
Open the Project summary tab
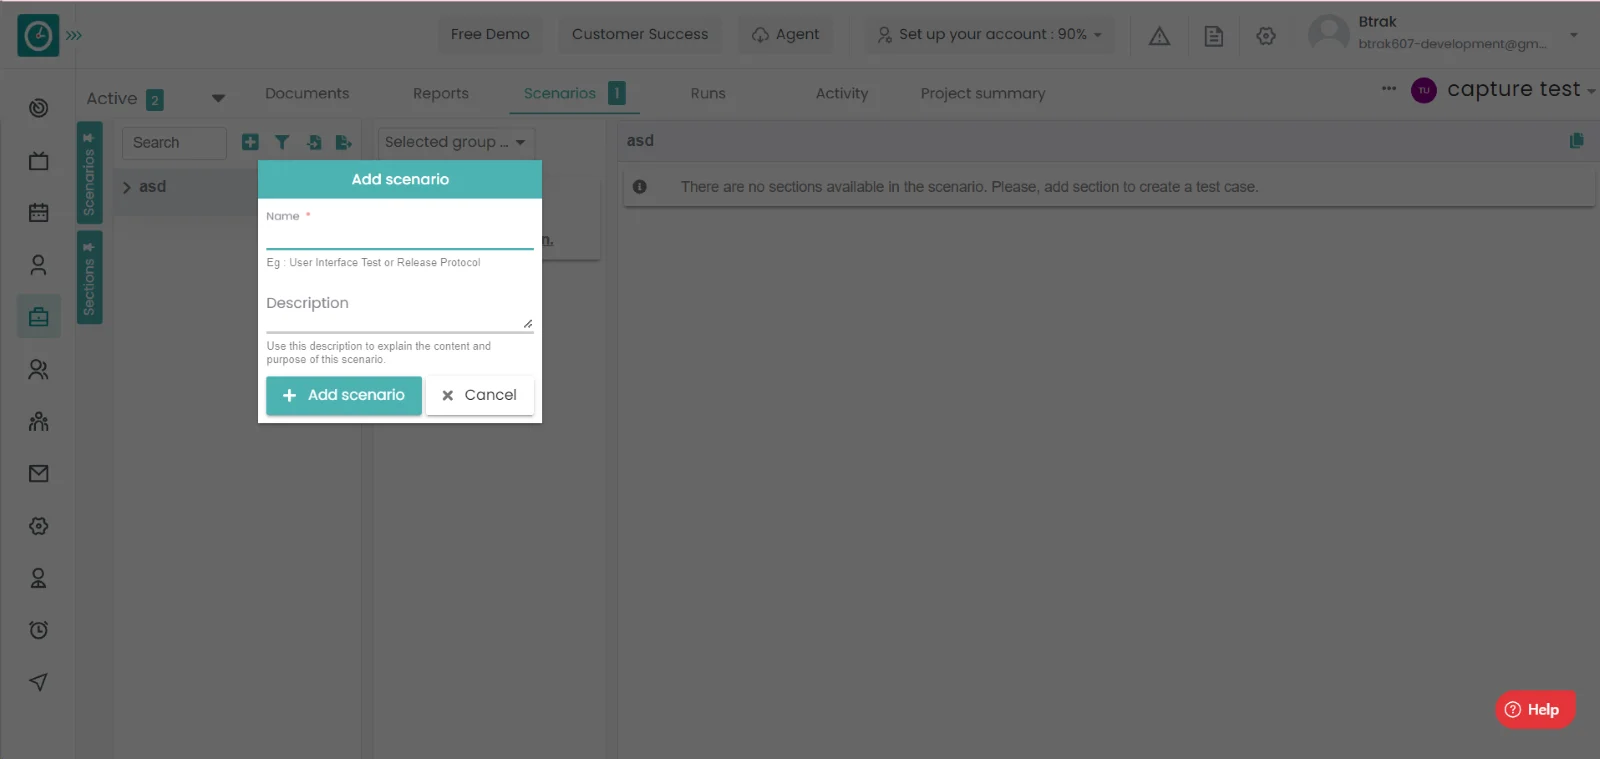tap(983, 93)
